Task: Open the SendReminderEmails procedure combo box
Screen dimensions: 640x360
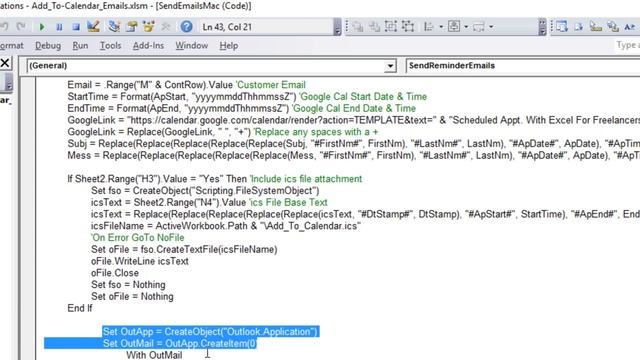Action: pyautogui.click(x=523, y=66)
